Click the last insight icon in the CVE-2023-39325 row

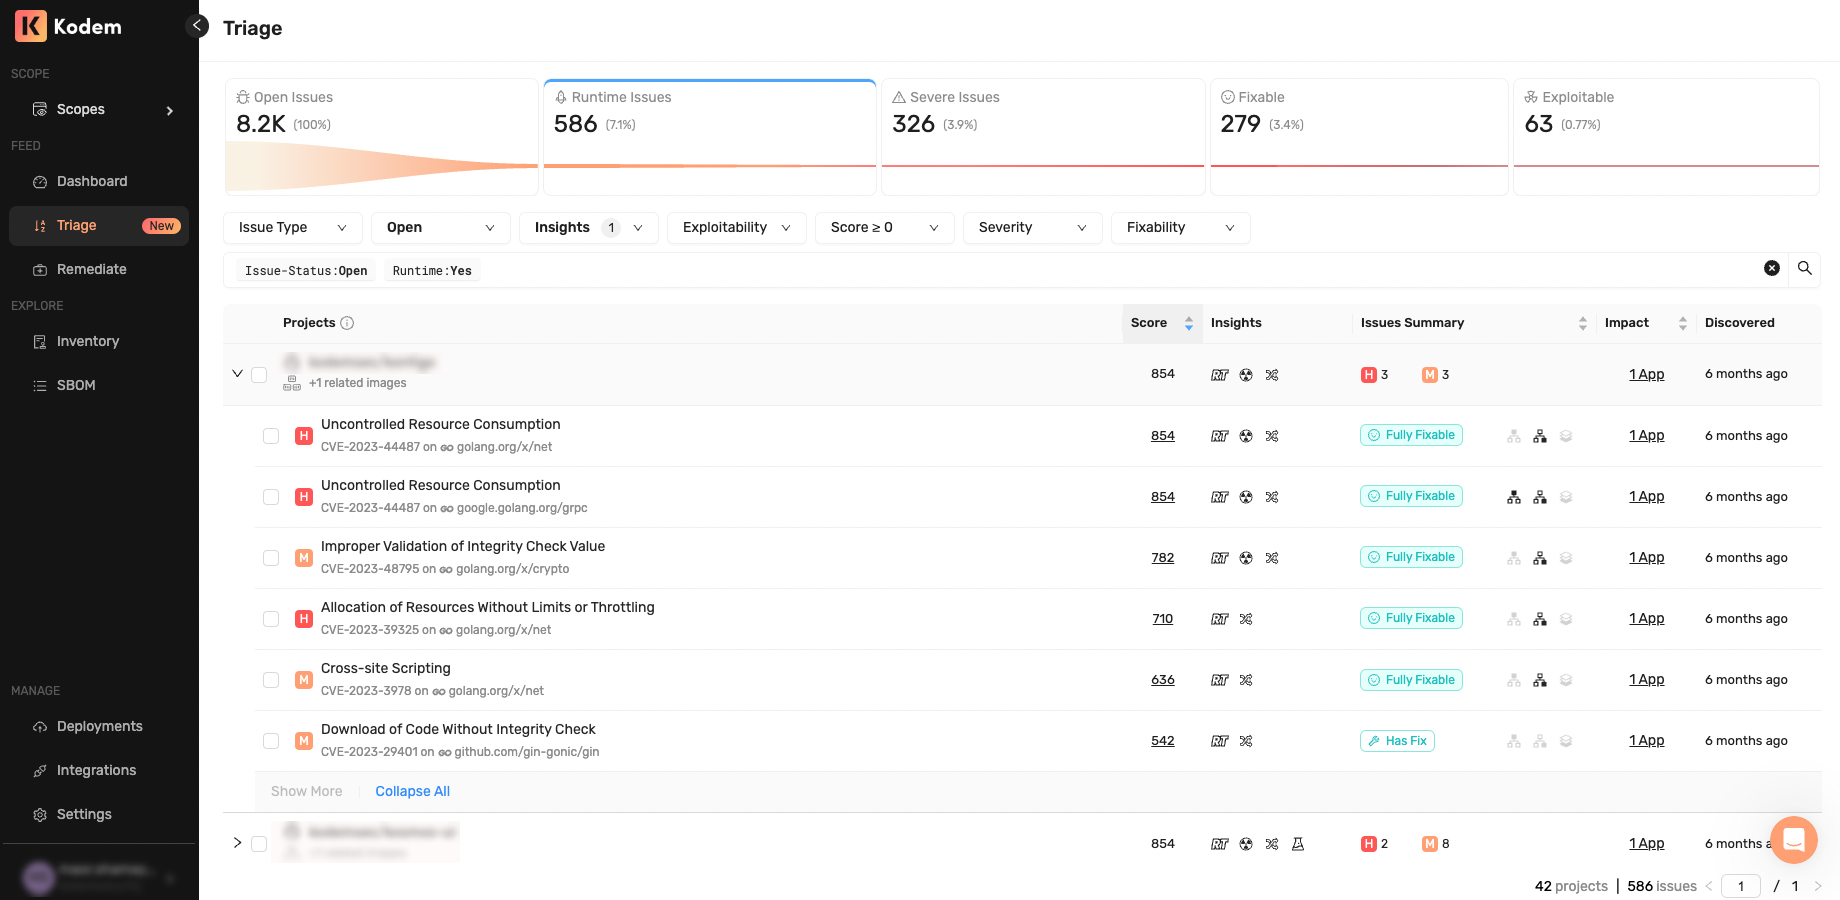click(1246, 619)
